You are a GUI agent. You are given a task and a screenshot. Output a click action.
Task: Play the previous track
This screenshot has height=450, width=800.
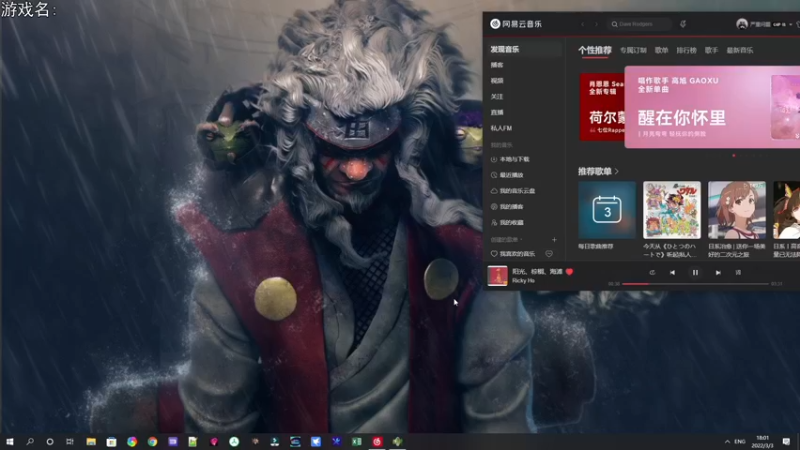coord(672,272)
